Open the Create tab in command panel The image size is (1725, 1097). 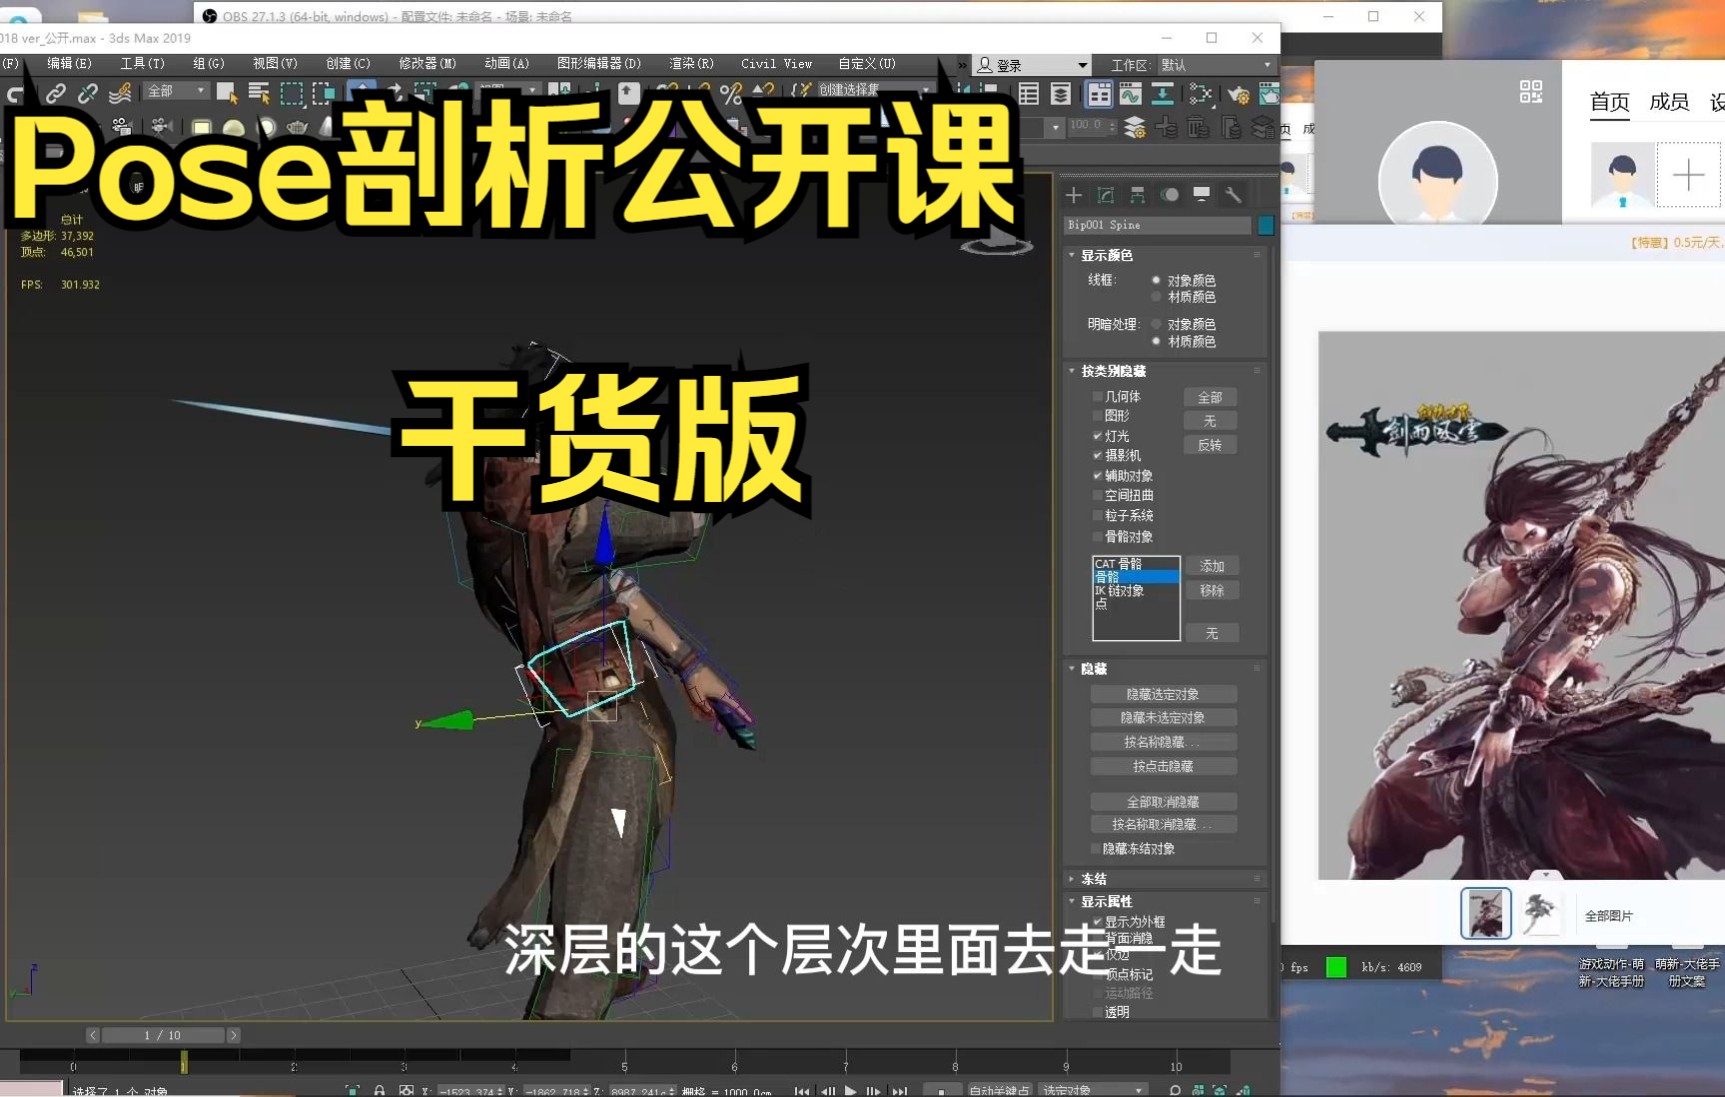(1074, 195)
